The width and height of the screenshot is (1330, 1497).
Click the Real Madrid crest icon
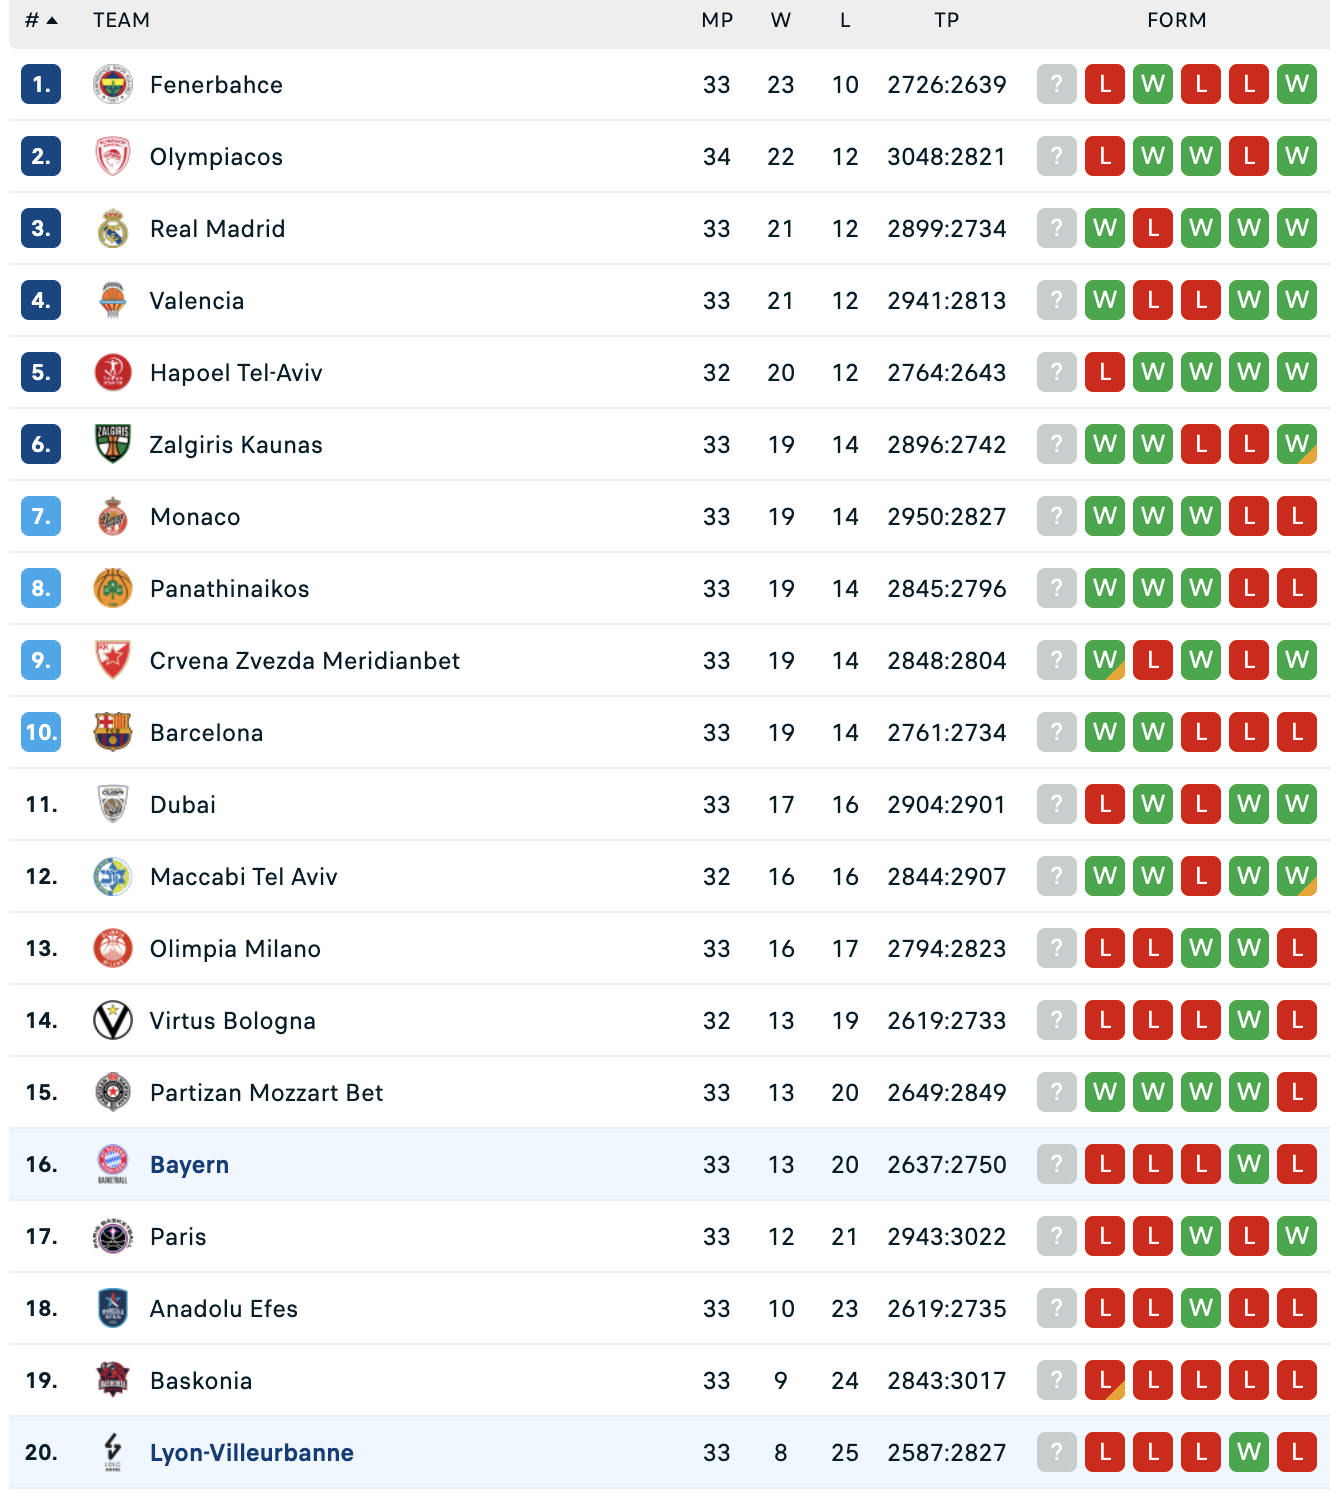coord(113,229)
